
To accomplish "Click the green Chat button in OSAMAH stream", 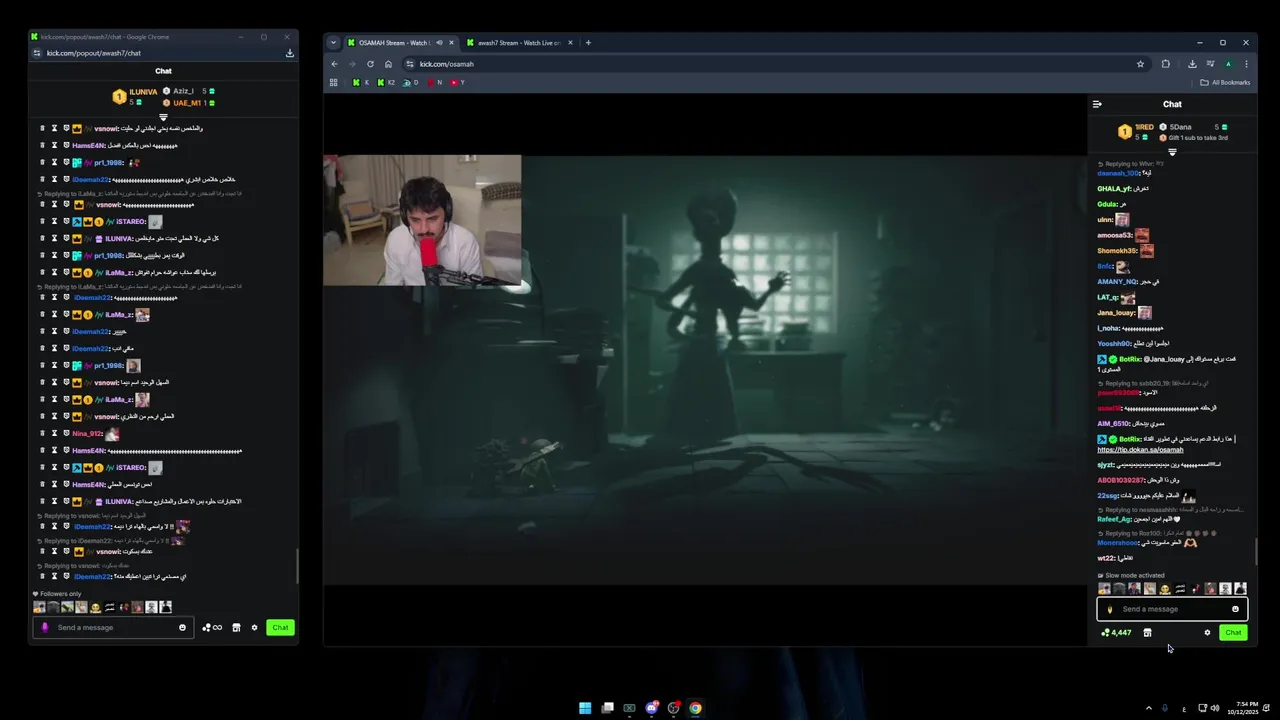I will click(1233, 633).
